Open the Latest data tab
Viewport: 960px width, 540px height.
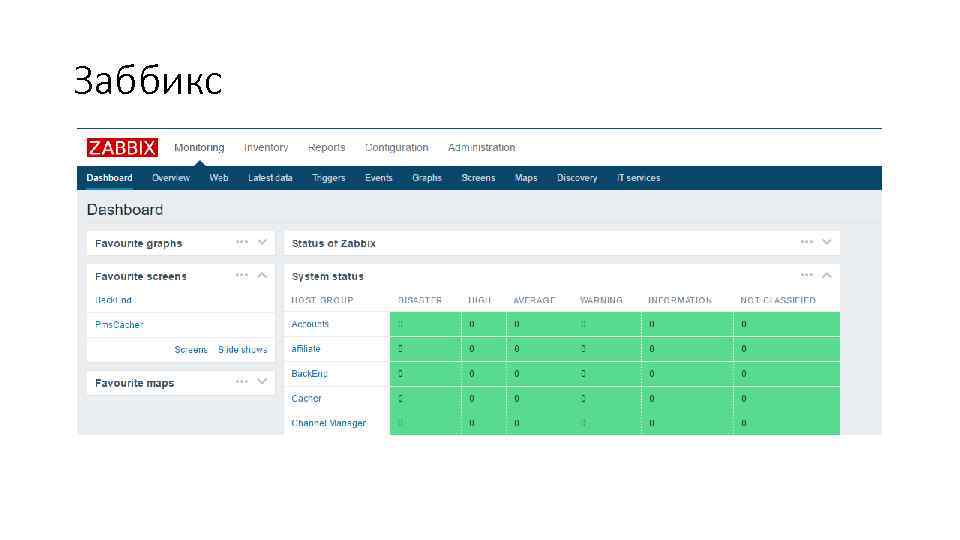[x=270, y=178]
